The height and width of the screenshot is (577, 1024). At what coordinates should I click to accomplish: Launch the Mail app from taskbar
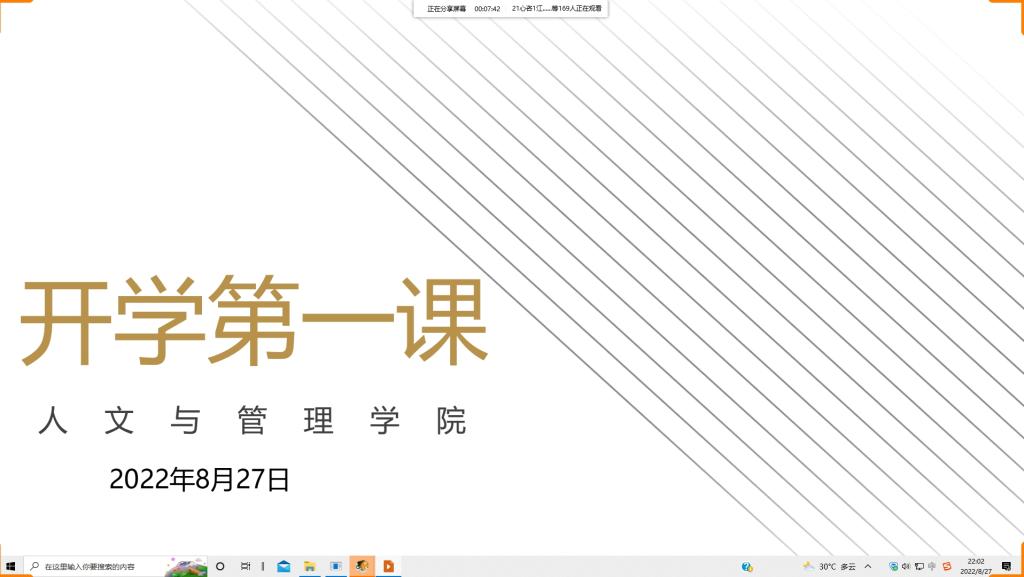point(284,566)
